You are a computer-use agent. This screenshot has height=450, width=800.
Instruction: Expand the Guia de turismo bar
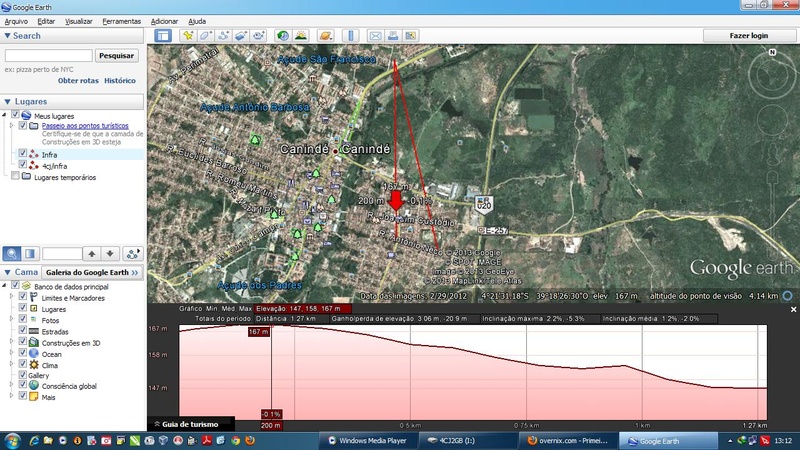tap(191, 424)
